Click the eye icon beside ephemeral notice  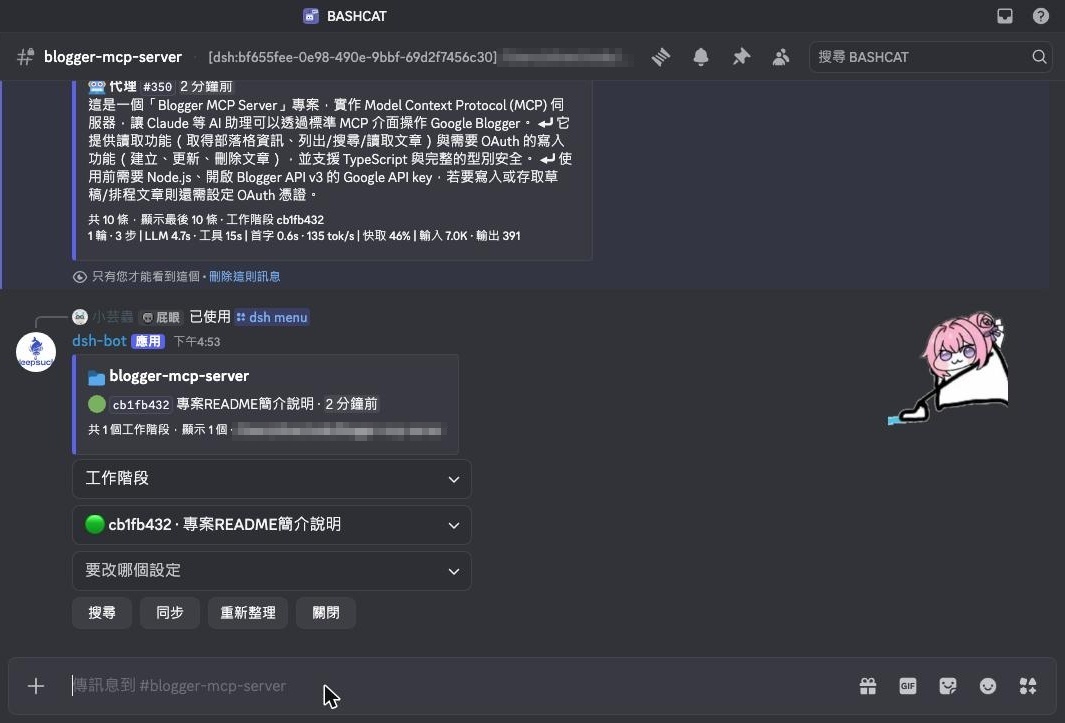(79, 277)
